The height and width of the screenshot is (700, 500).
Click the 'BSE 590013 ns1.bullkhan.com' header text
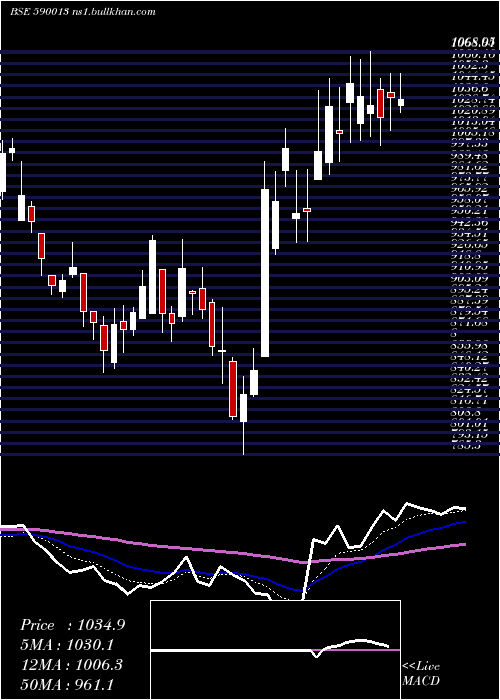click(x=83, y=12)
